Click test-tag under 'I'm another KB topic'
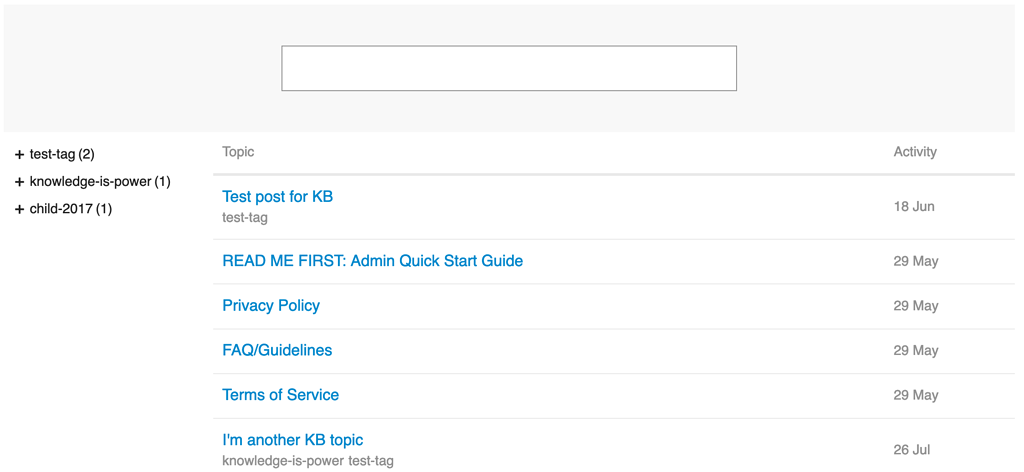 371,461
